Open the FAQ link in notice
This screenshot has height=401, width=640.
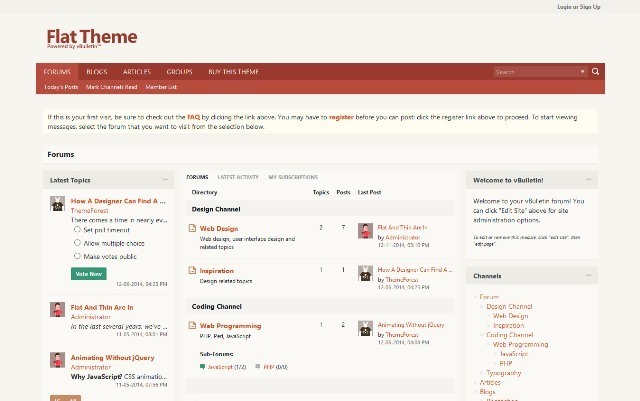193,117
